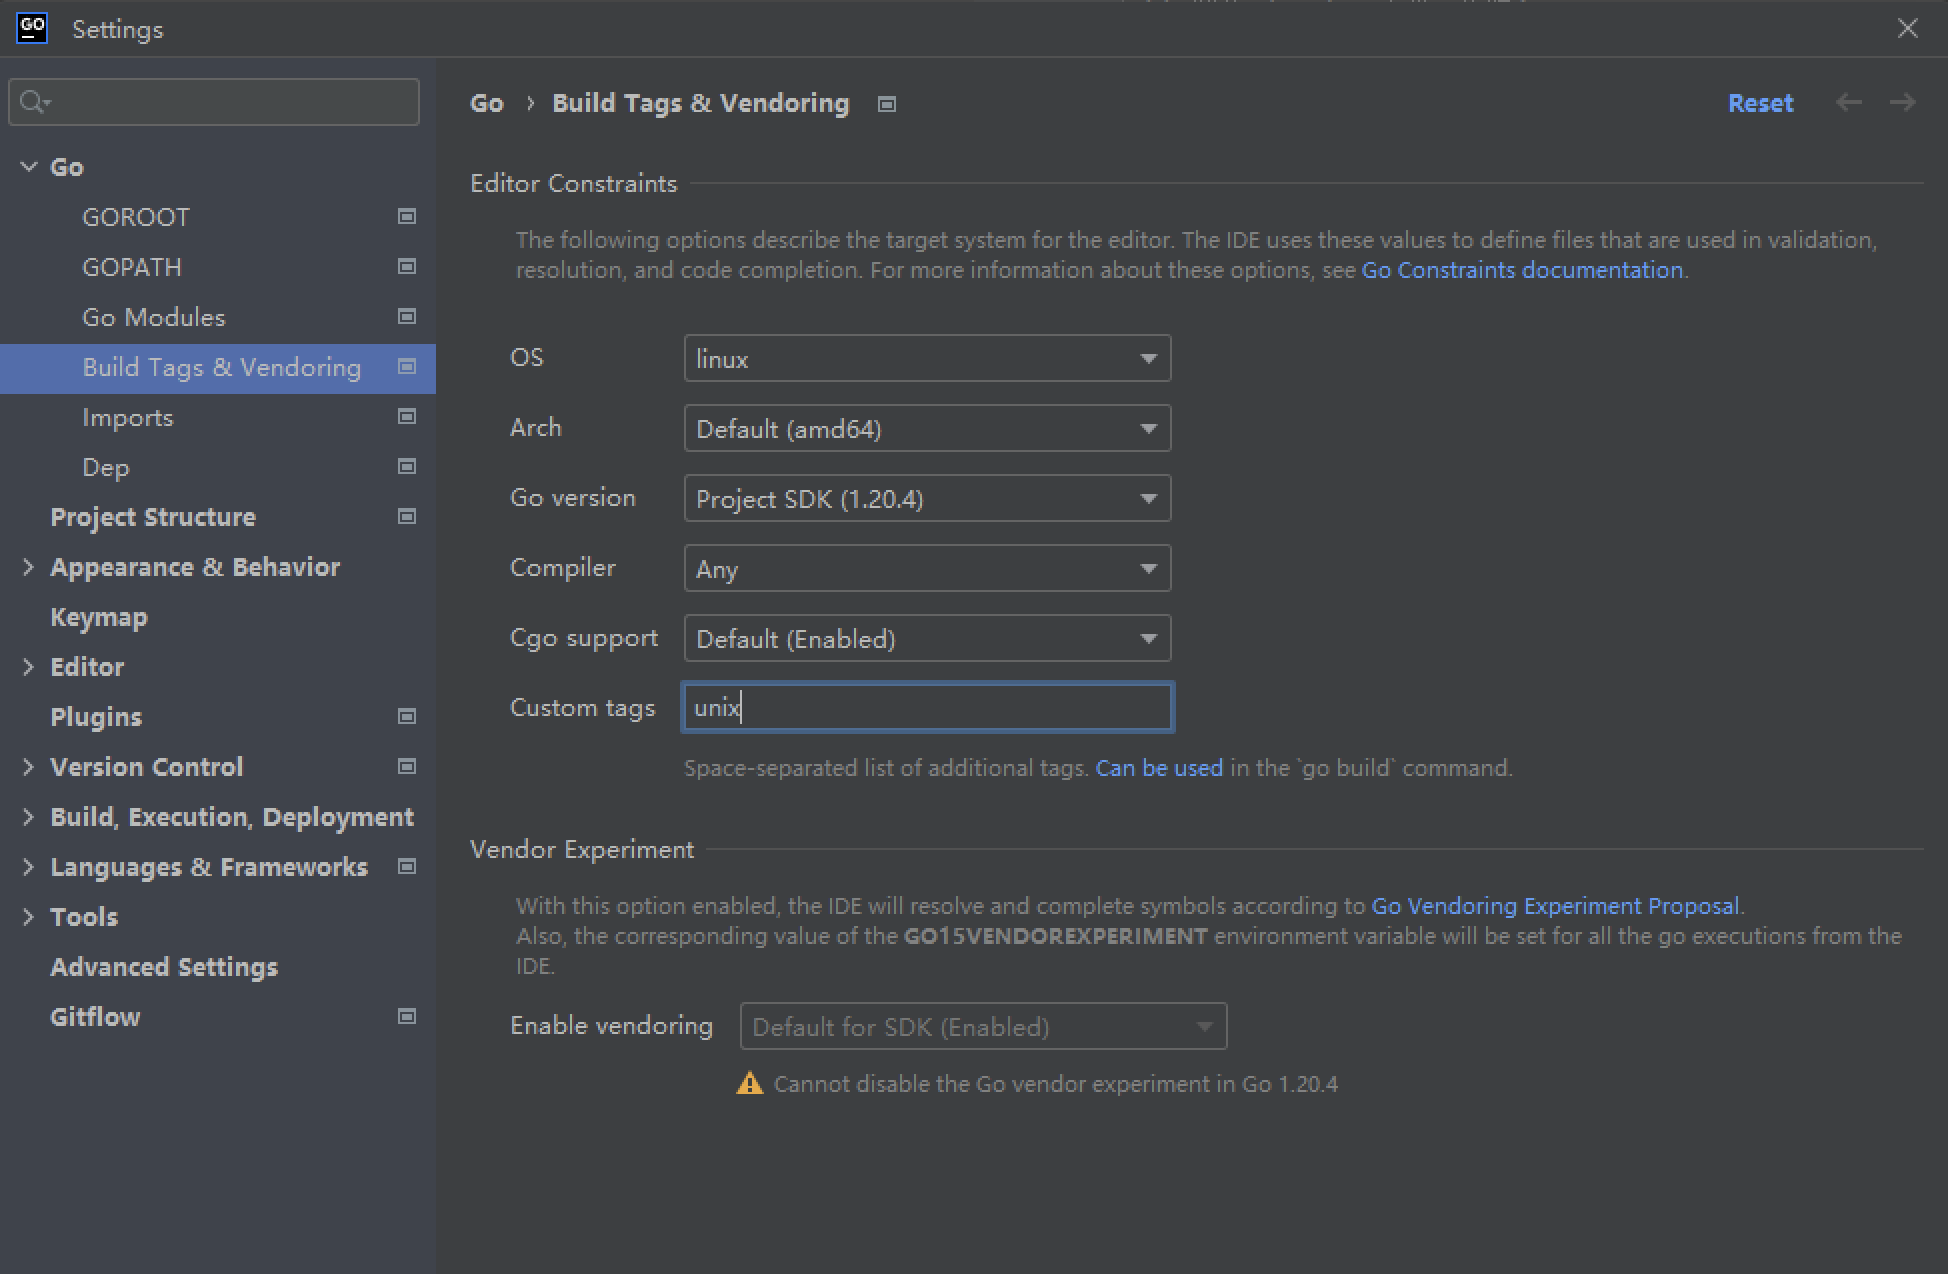The width and height of the screenshot is (1948, 1274).
Task: Select the Keymap settings page
Action: (x=99, y=617)
